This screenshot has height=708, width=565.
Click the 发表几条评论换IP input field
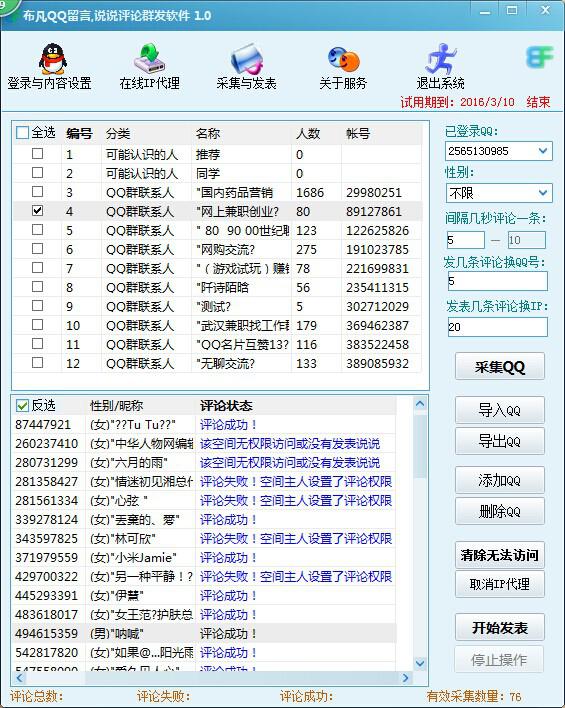coord(497,327)
